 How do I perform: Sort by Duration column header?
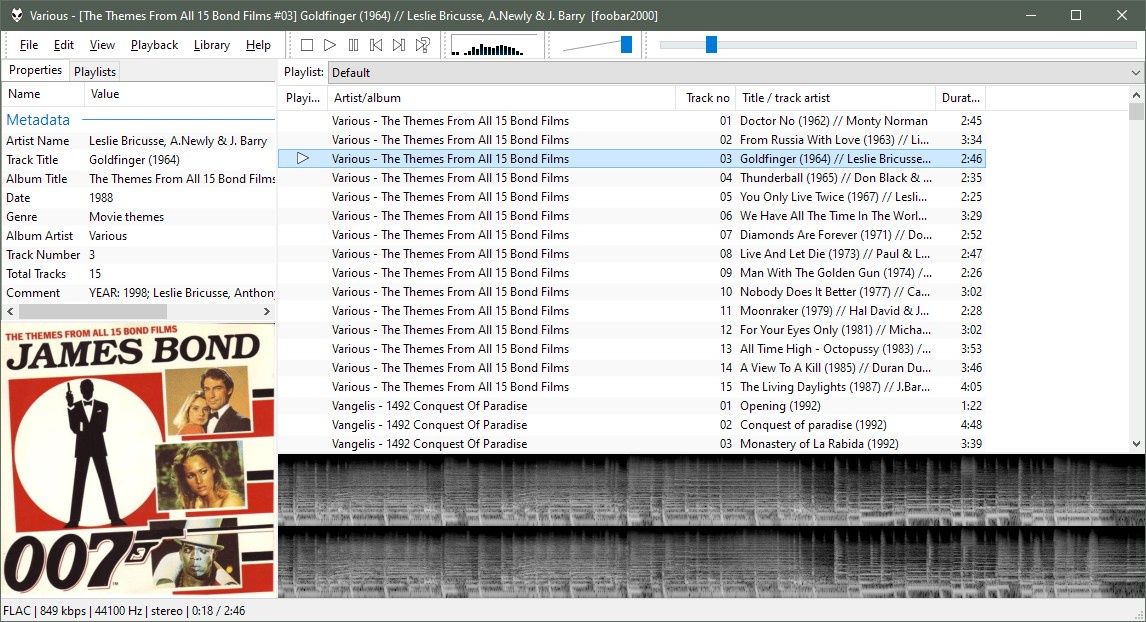click(x=960, y=98)
